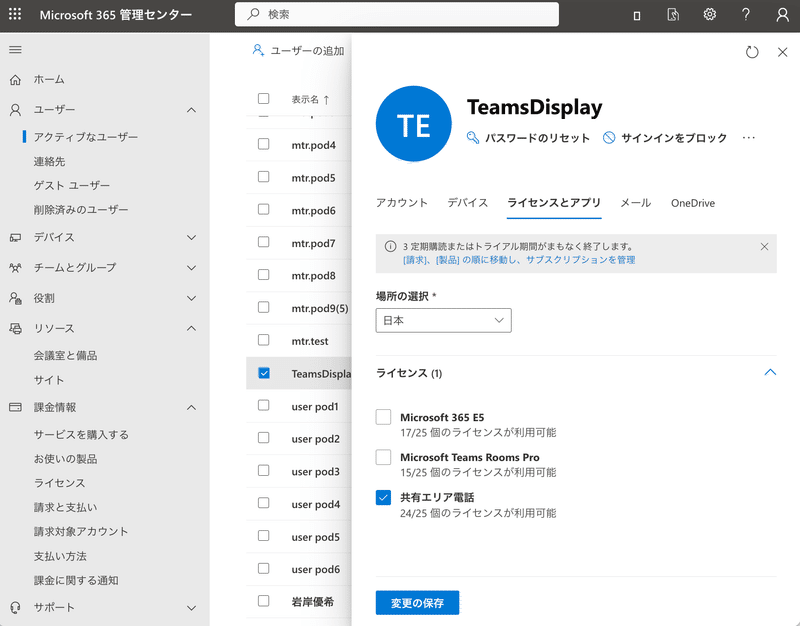Viewport: 800px width, 626px height.
Task: Open 請求と支払い in sidebar
Action: point(65,507)
